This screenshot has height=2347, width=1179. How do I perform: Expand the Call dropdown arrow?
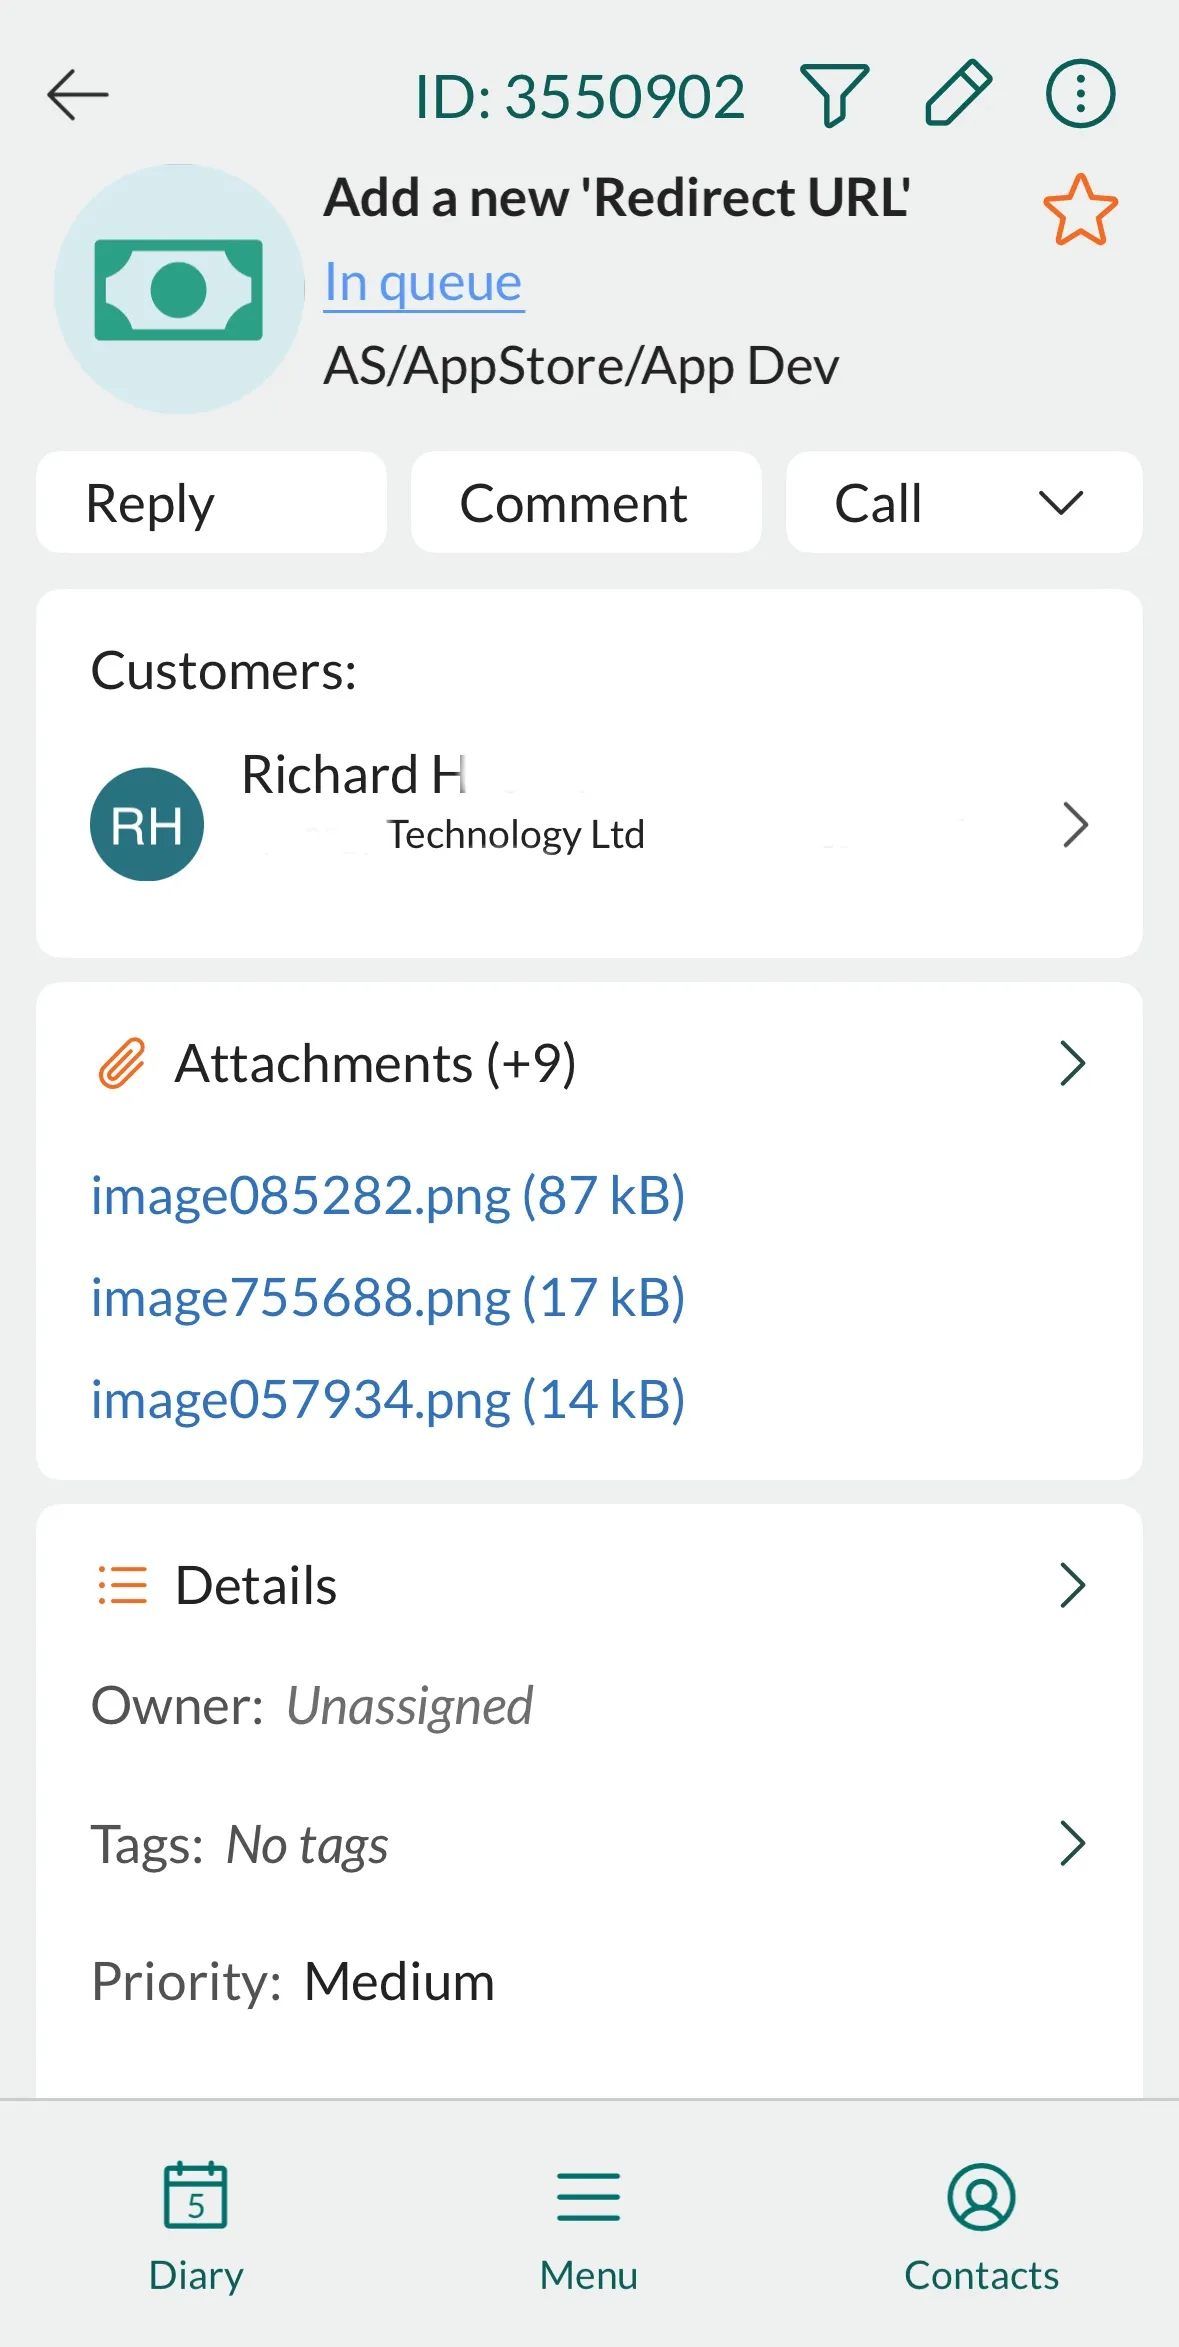pos(1060,503)
